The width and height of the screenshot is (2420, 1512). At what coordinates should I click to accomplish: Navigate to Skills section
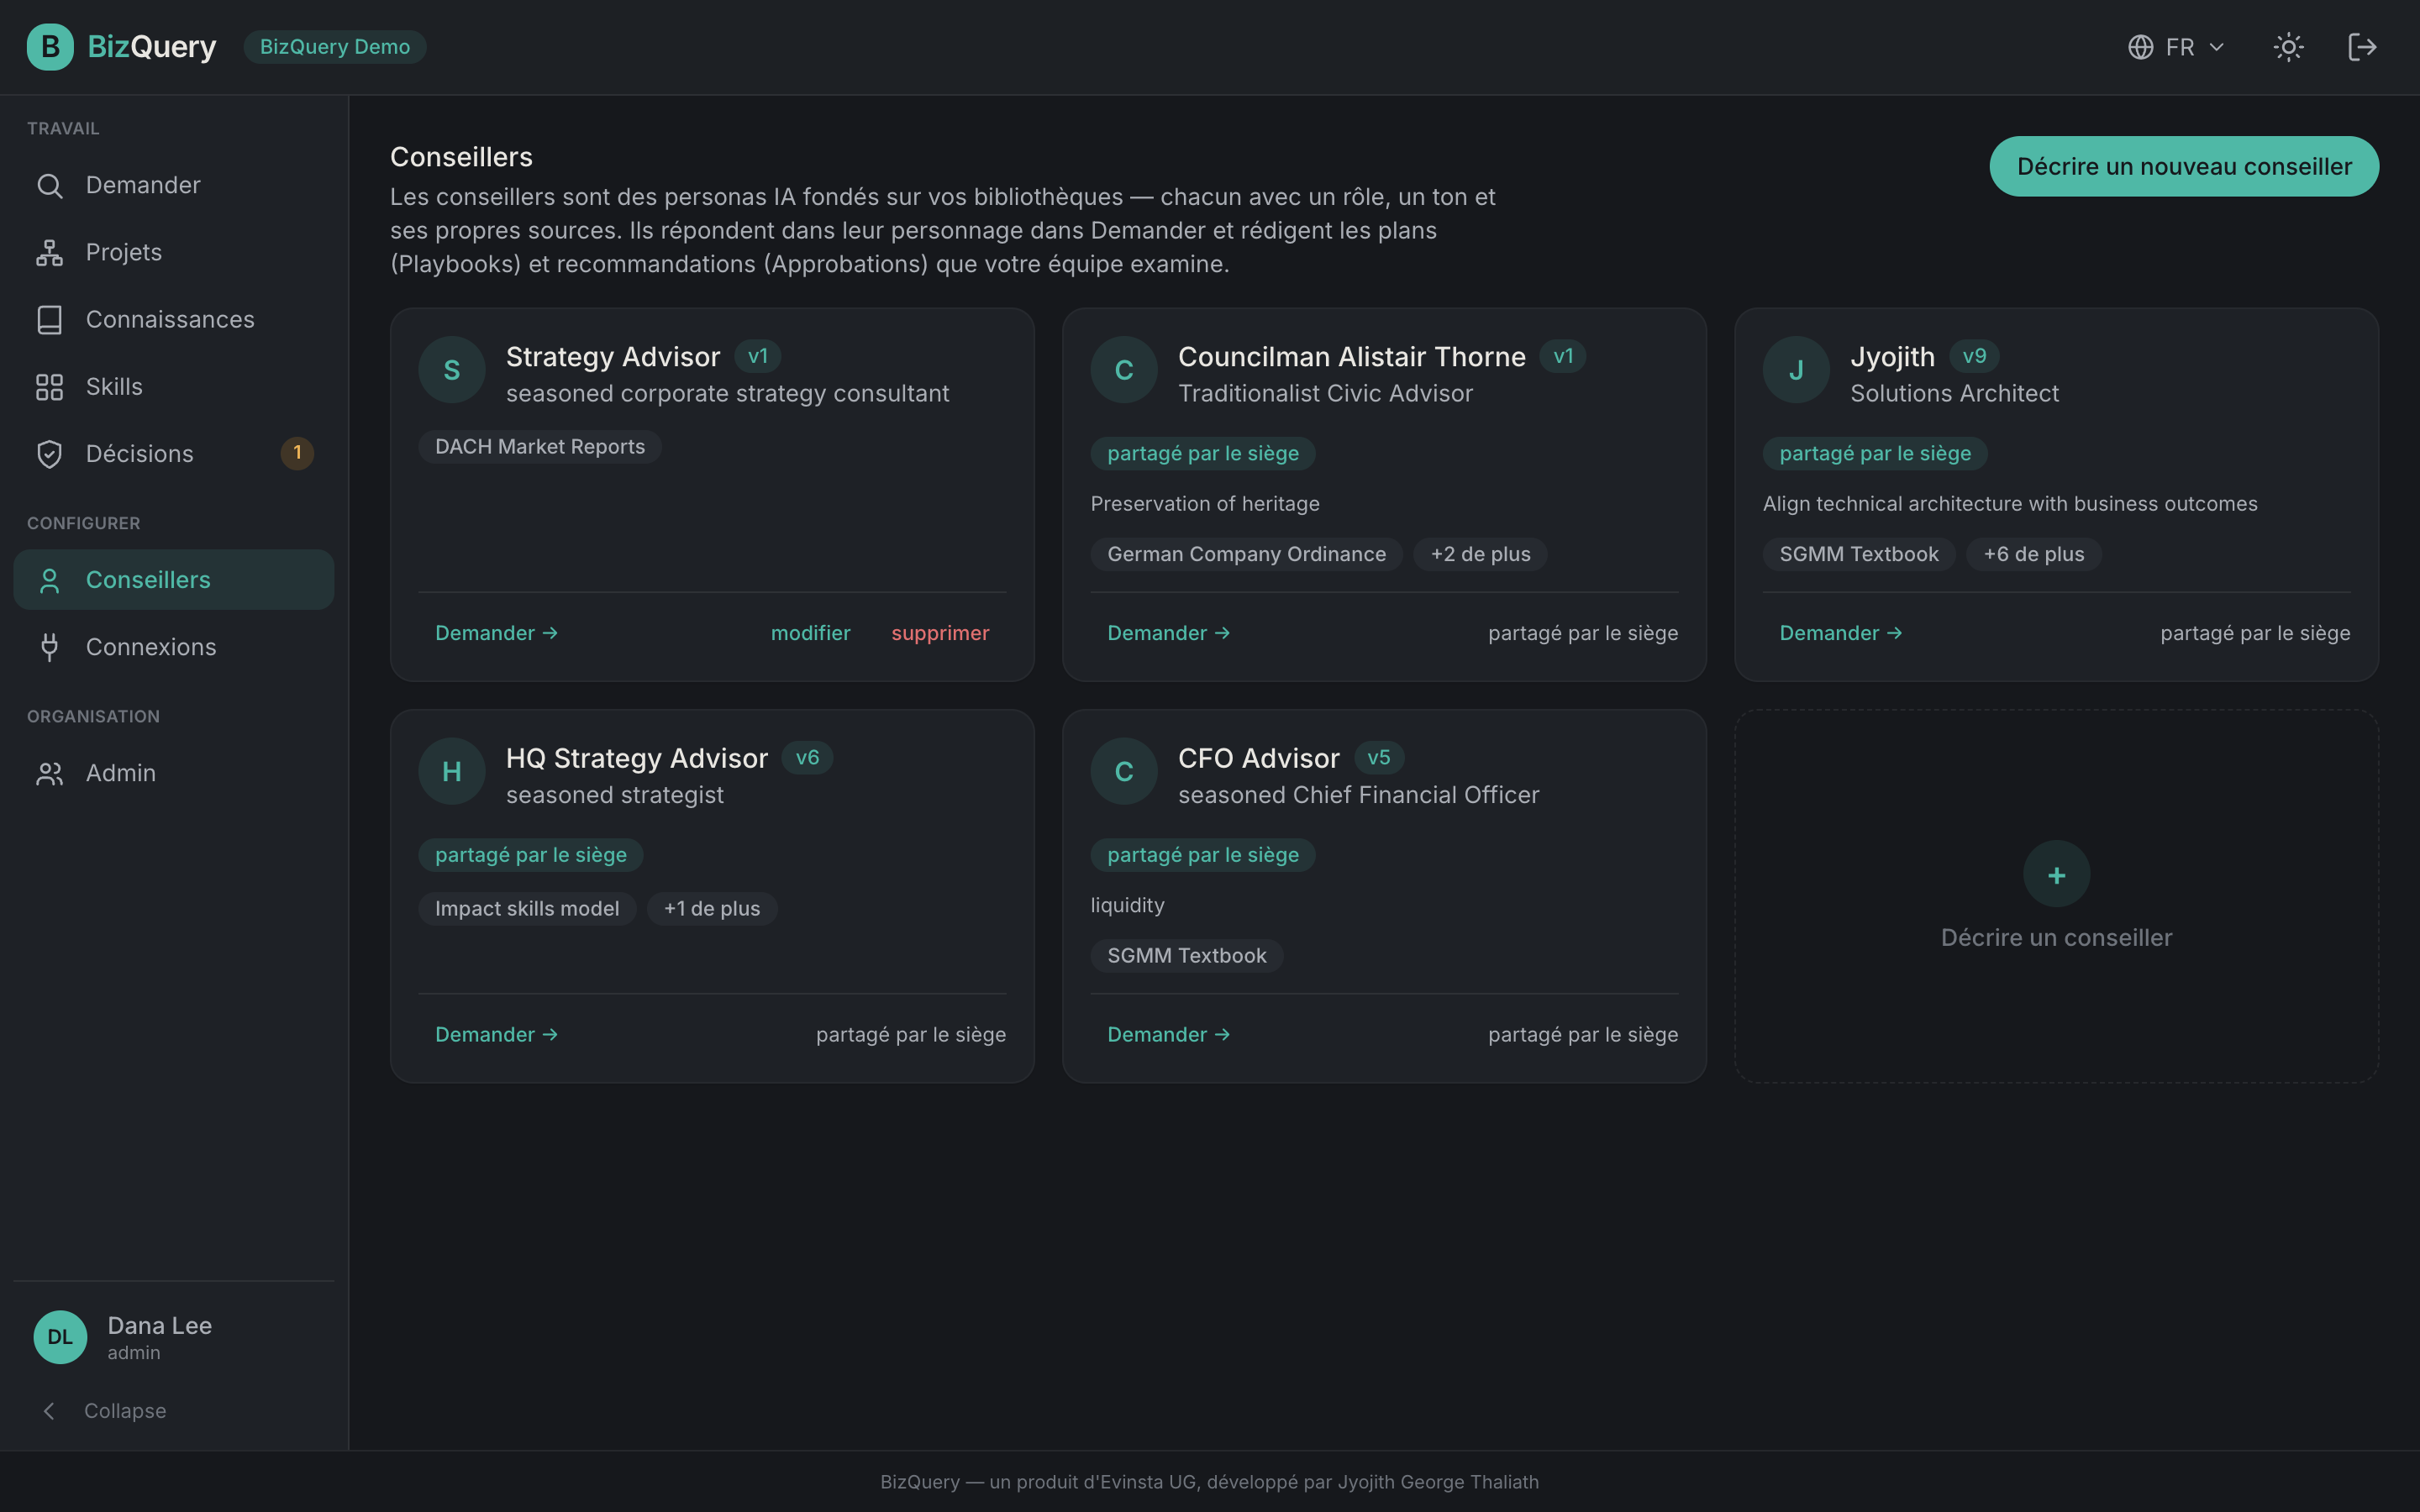click(174, 387)
